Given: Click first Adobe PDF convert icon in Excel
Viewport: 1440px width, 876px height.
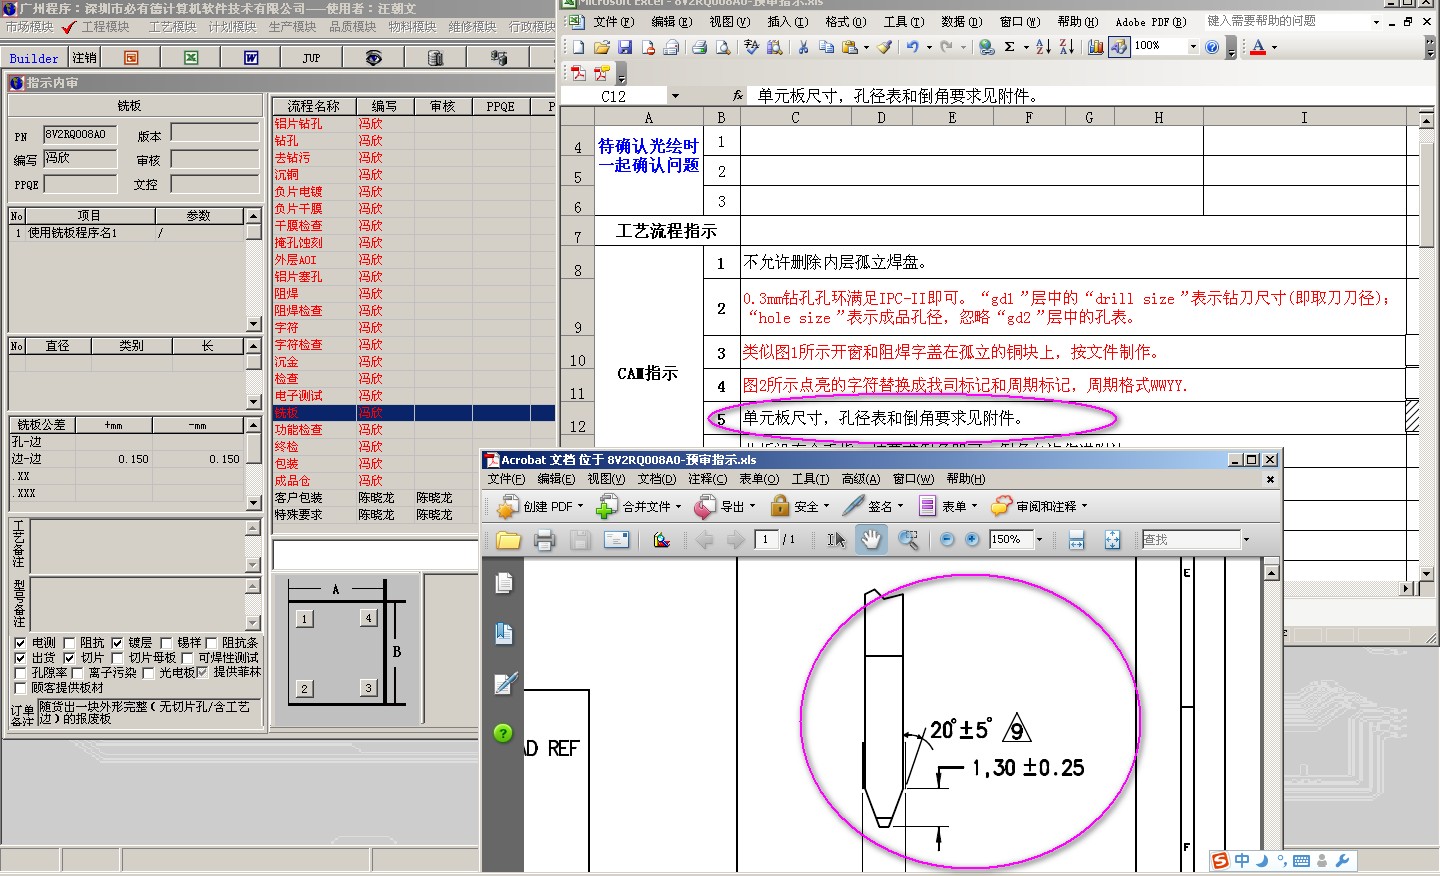Looking at the screenshot, I should (x=578, y=73).
